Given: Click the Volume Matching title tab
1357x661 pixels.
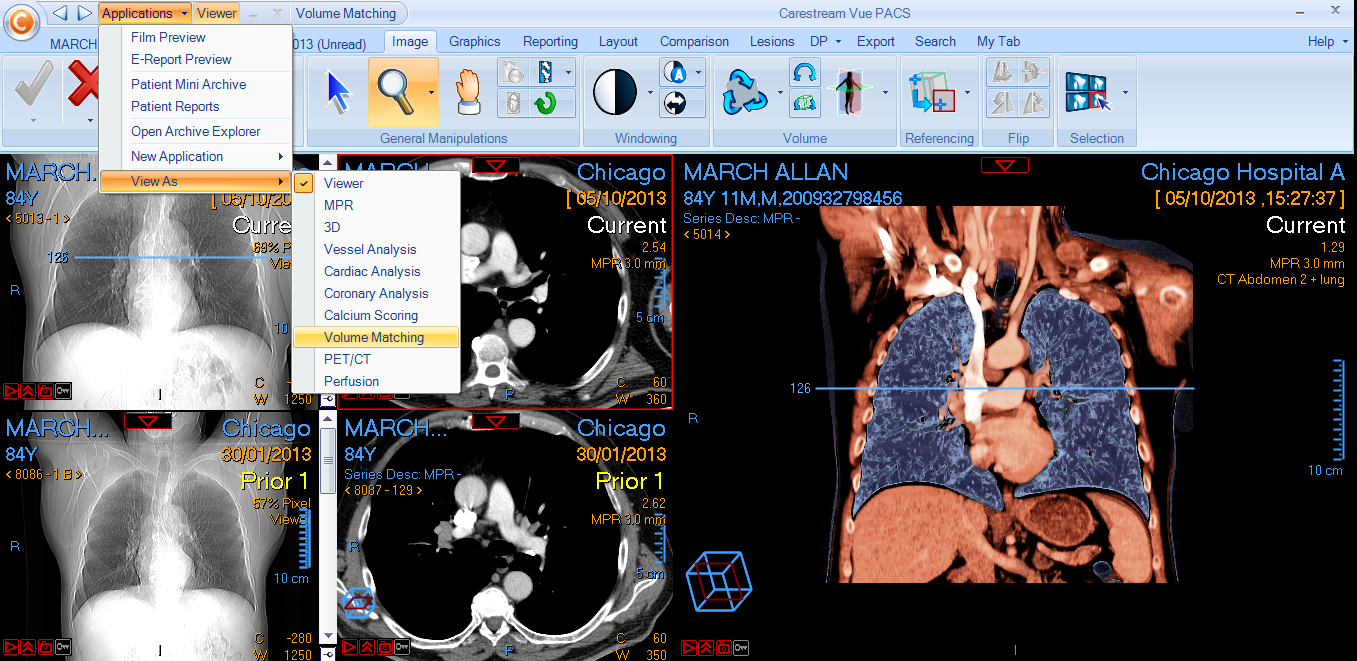Looking at the screenshot, I should coord(346,13).
